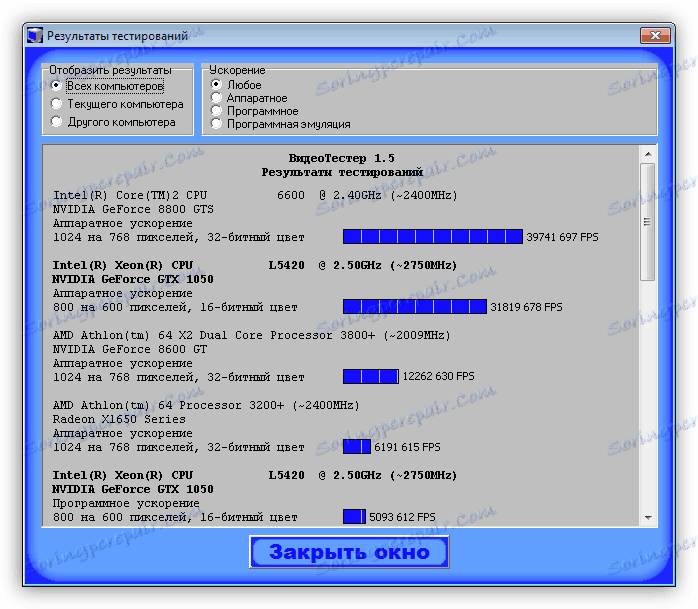Click the app icon in title bar
Image resolution: width=698 pixels, height=609 pixels.
pyautogui.click(x=35, y=35)
